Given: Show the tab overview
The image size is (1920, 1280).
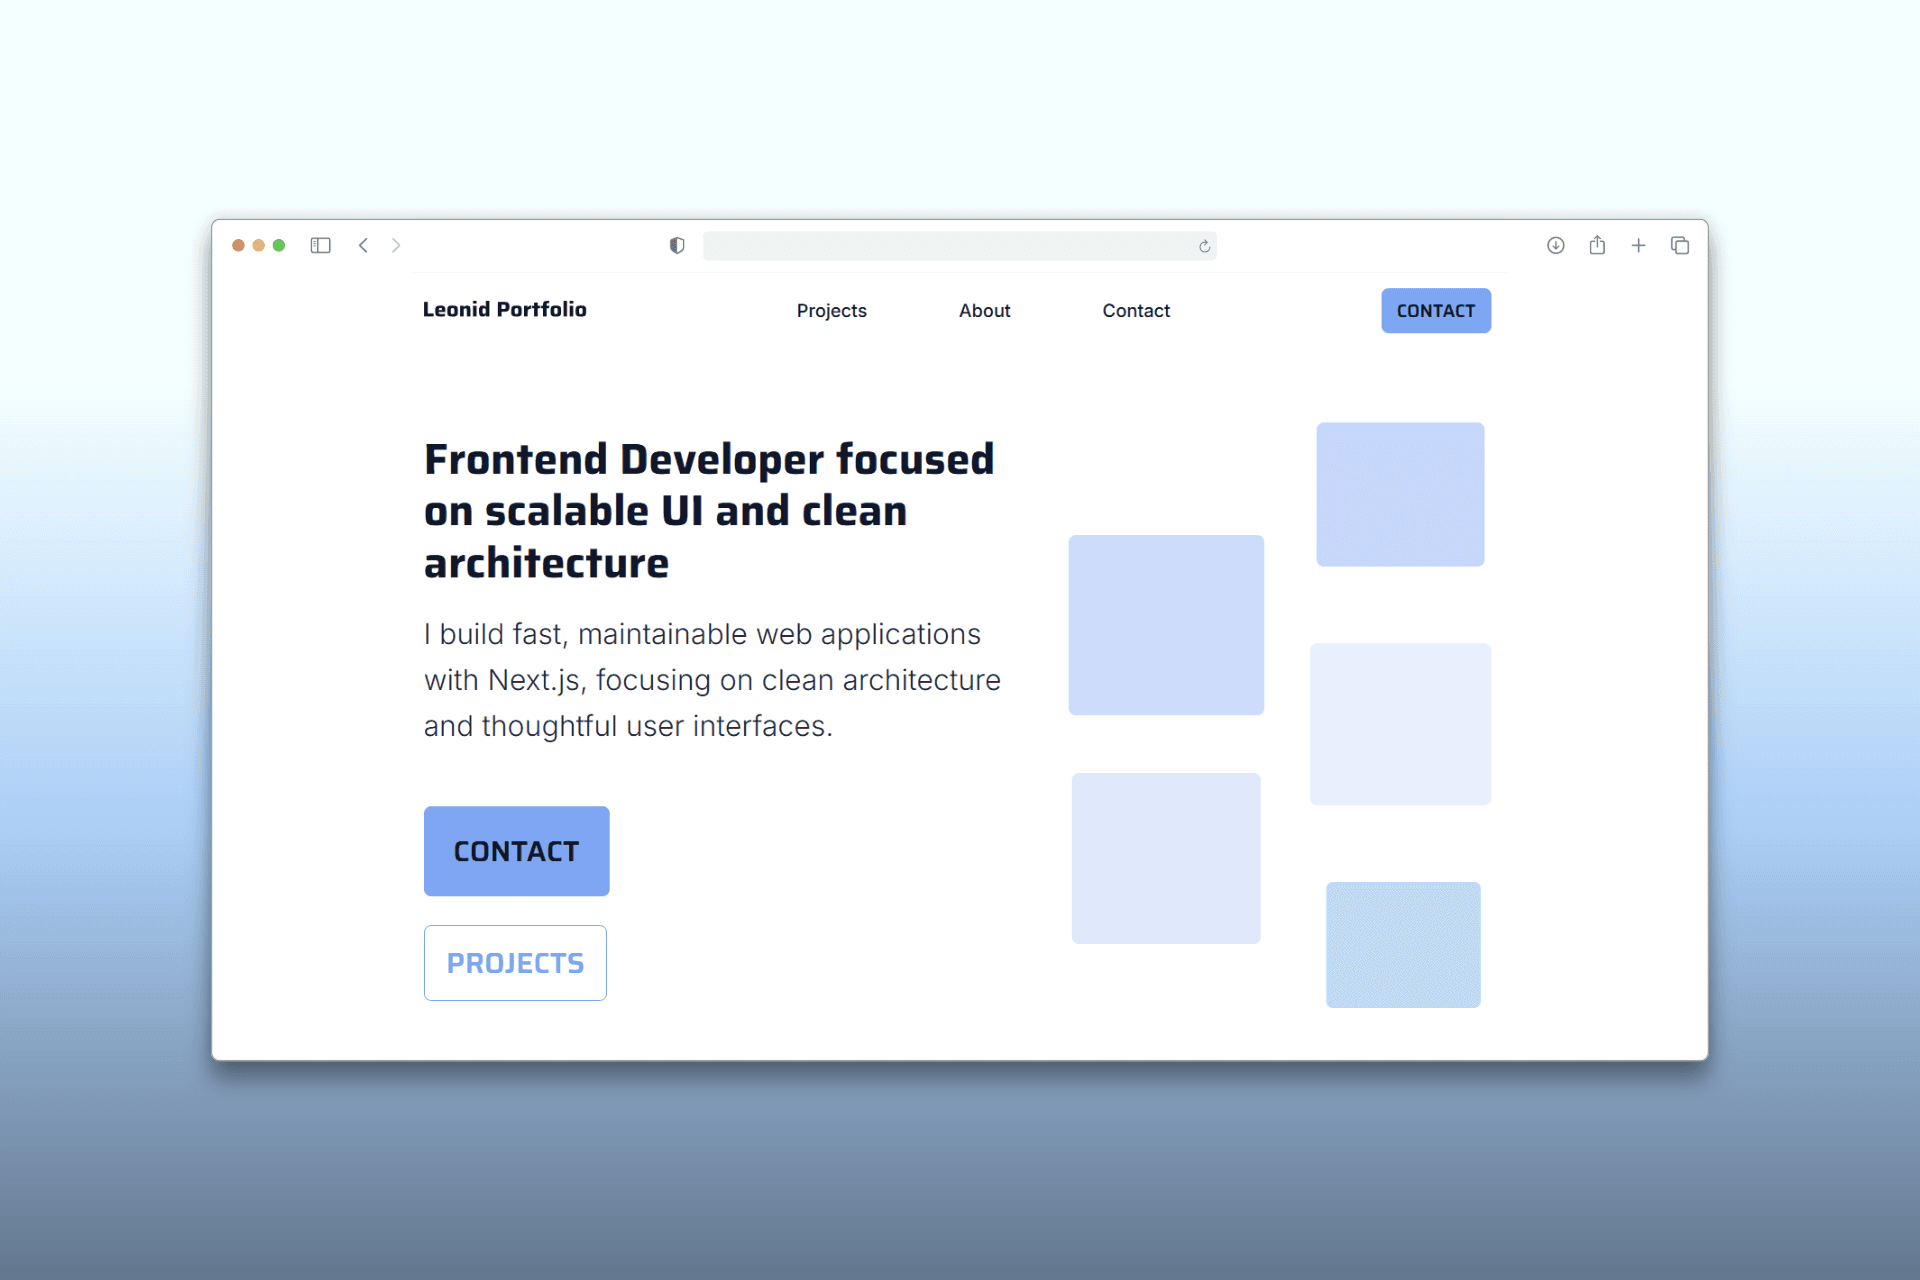Looking at the screenshot, I should pyautogui.click(x=1680, y=245).
